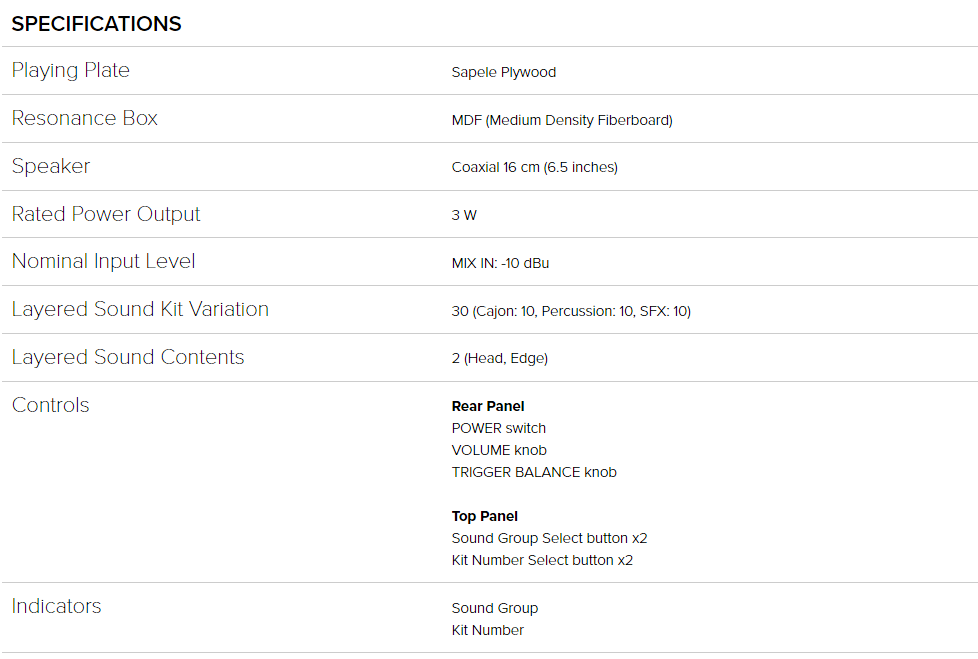This screenshot has height=659, width=978.
Task: Click the Speaker row label
Action: click(x=51, y=166)
